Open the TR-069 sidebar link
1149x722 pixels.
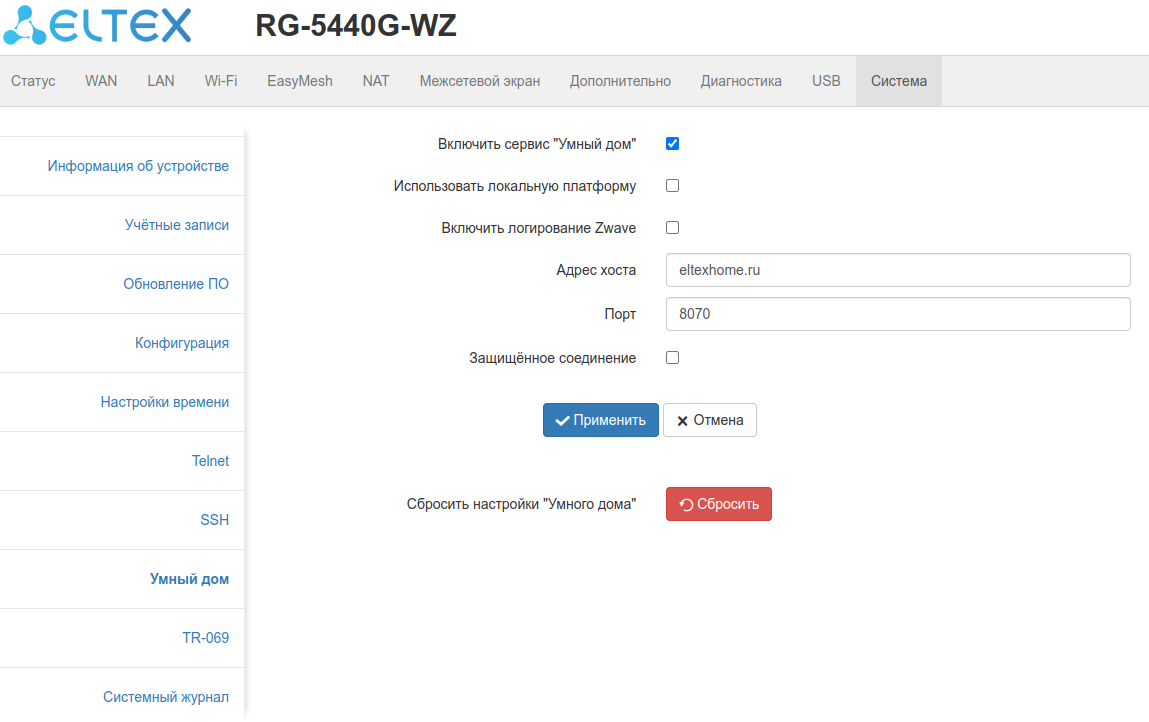point(205,638)
